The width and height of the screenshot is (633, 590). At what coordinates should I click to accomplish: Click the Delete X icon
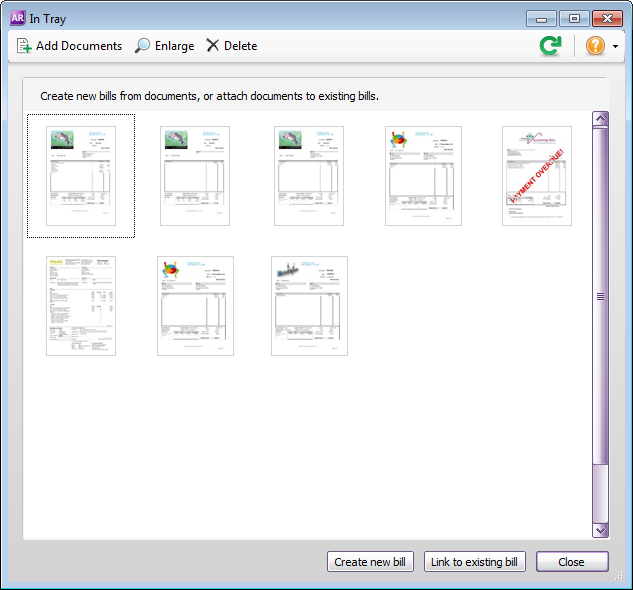(212, 46)
